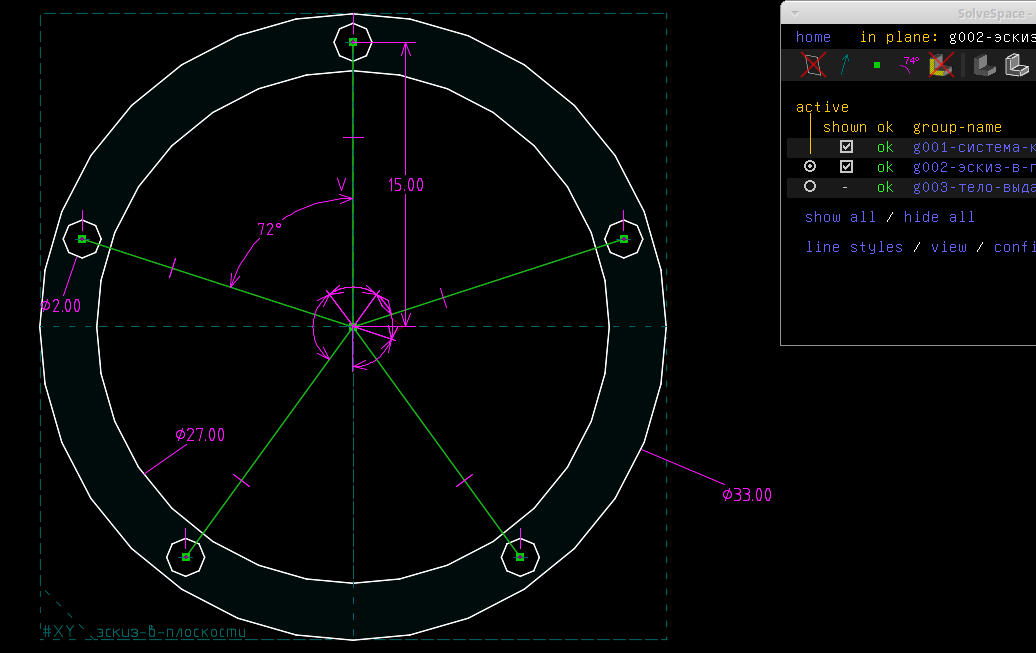
Task: Open line styles link
Action: 854,247
